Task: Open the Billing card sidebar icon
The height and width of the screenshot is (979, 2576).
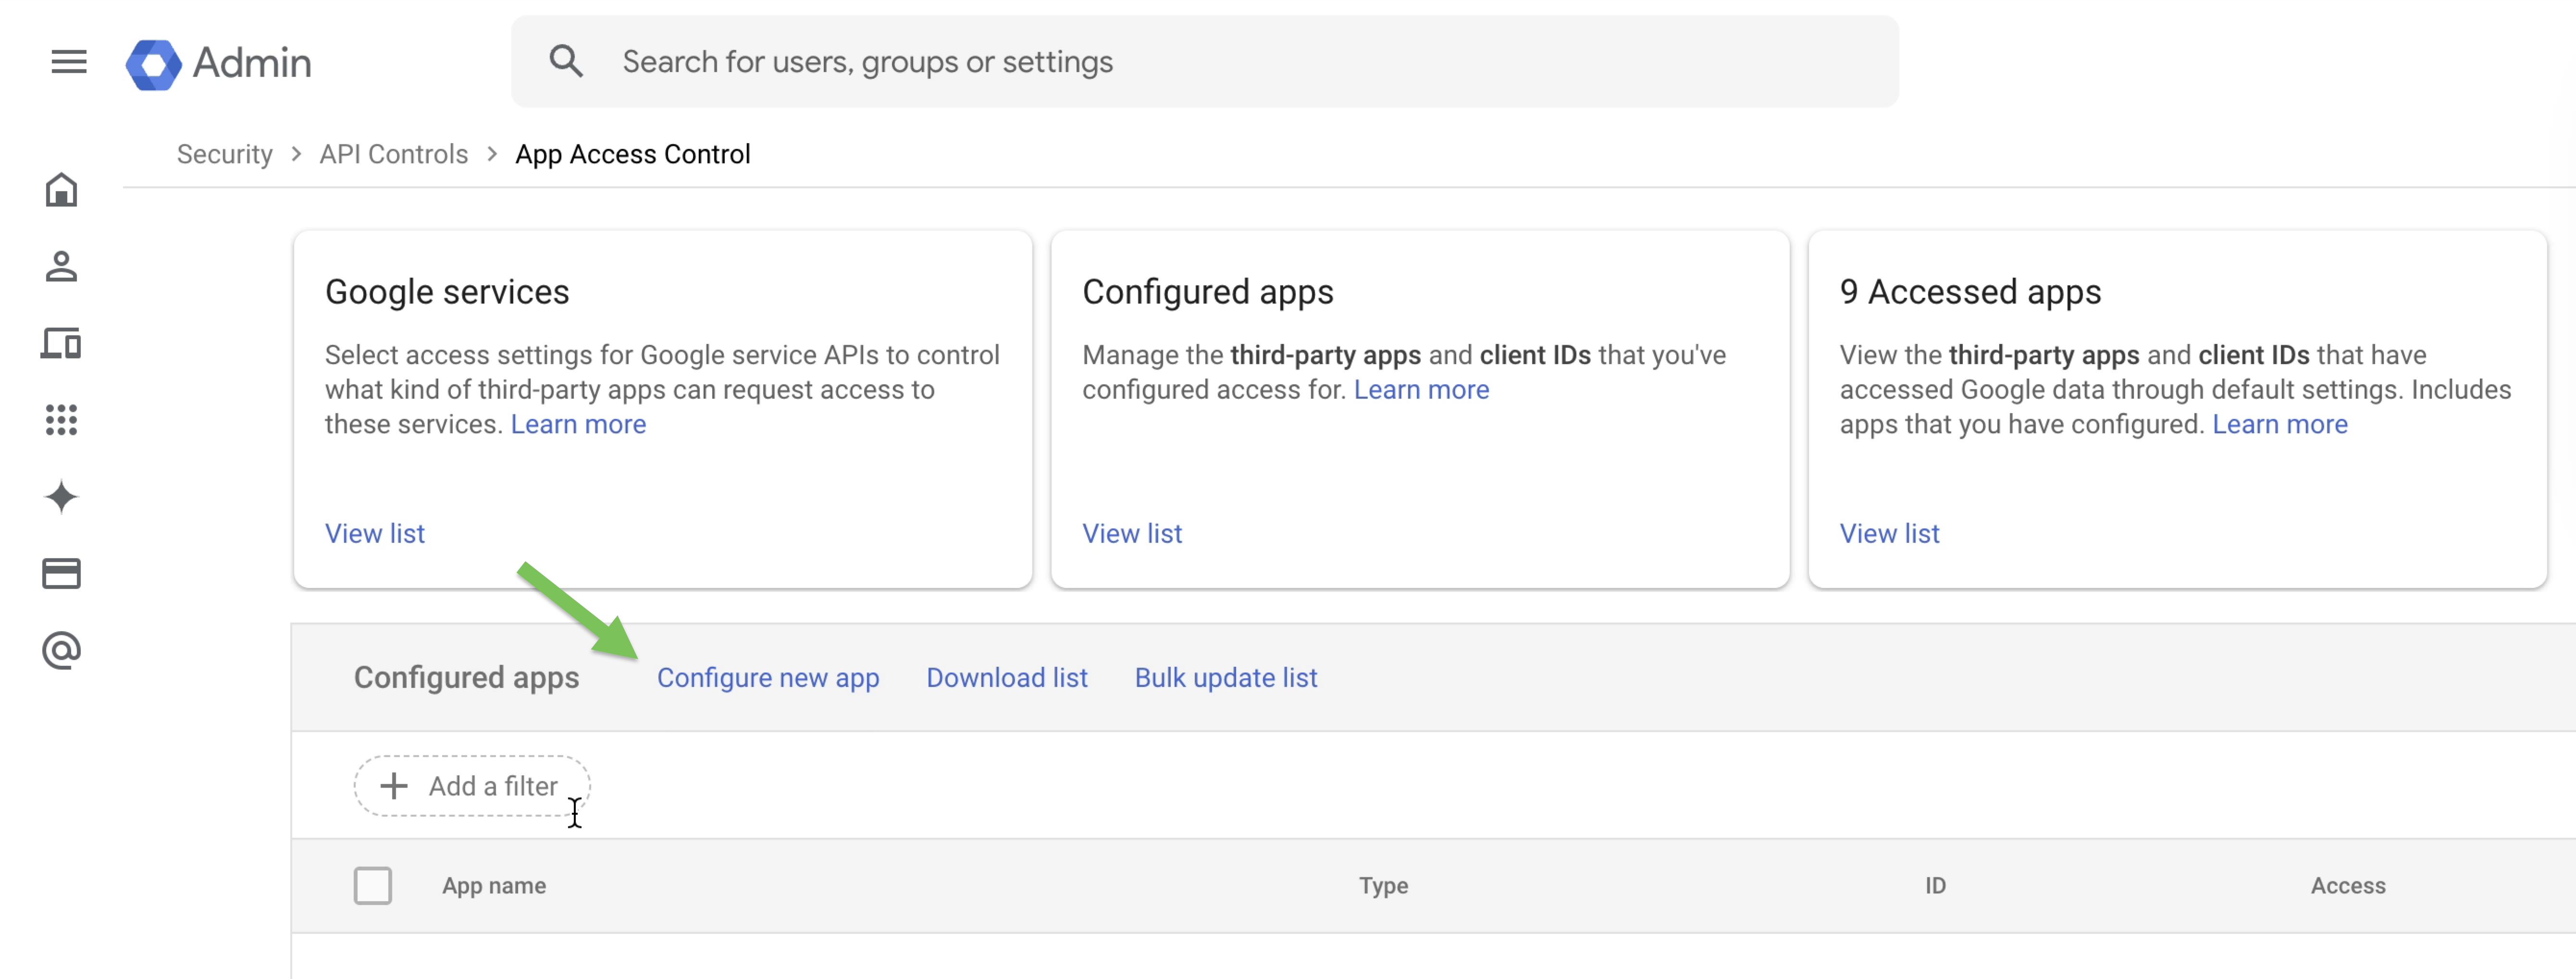Action: 61,573
